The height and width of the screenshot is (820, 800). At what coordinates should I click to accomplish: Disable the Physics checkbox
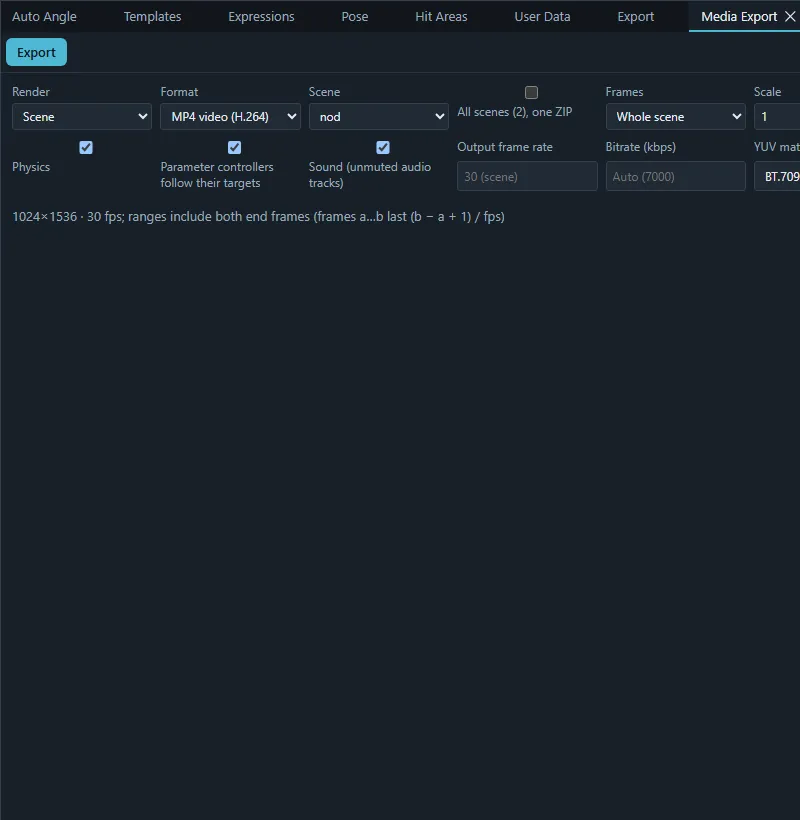click(x=86, y=147)
